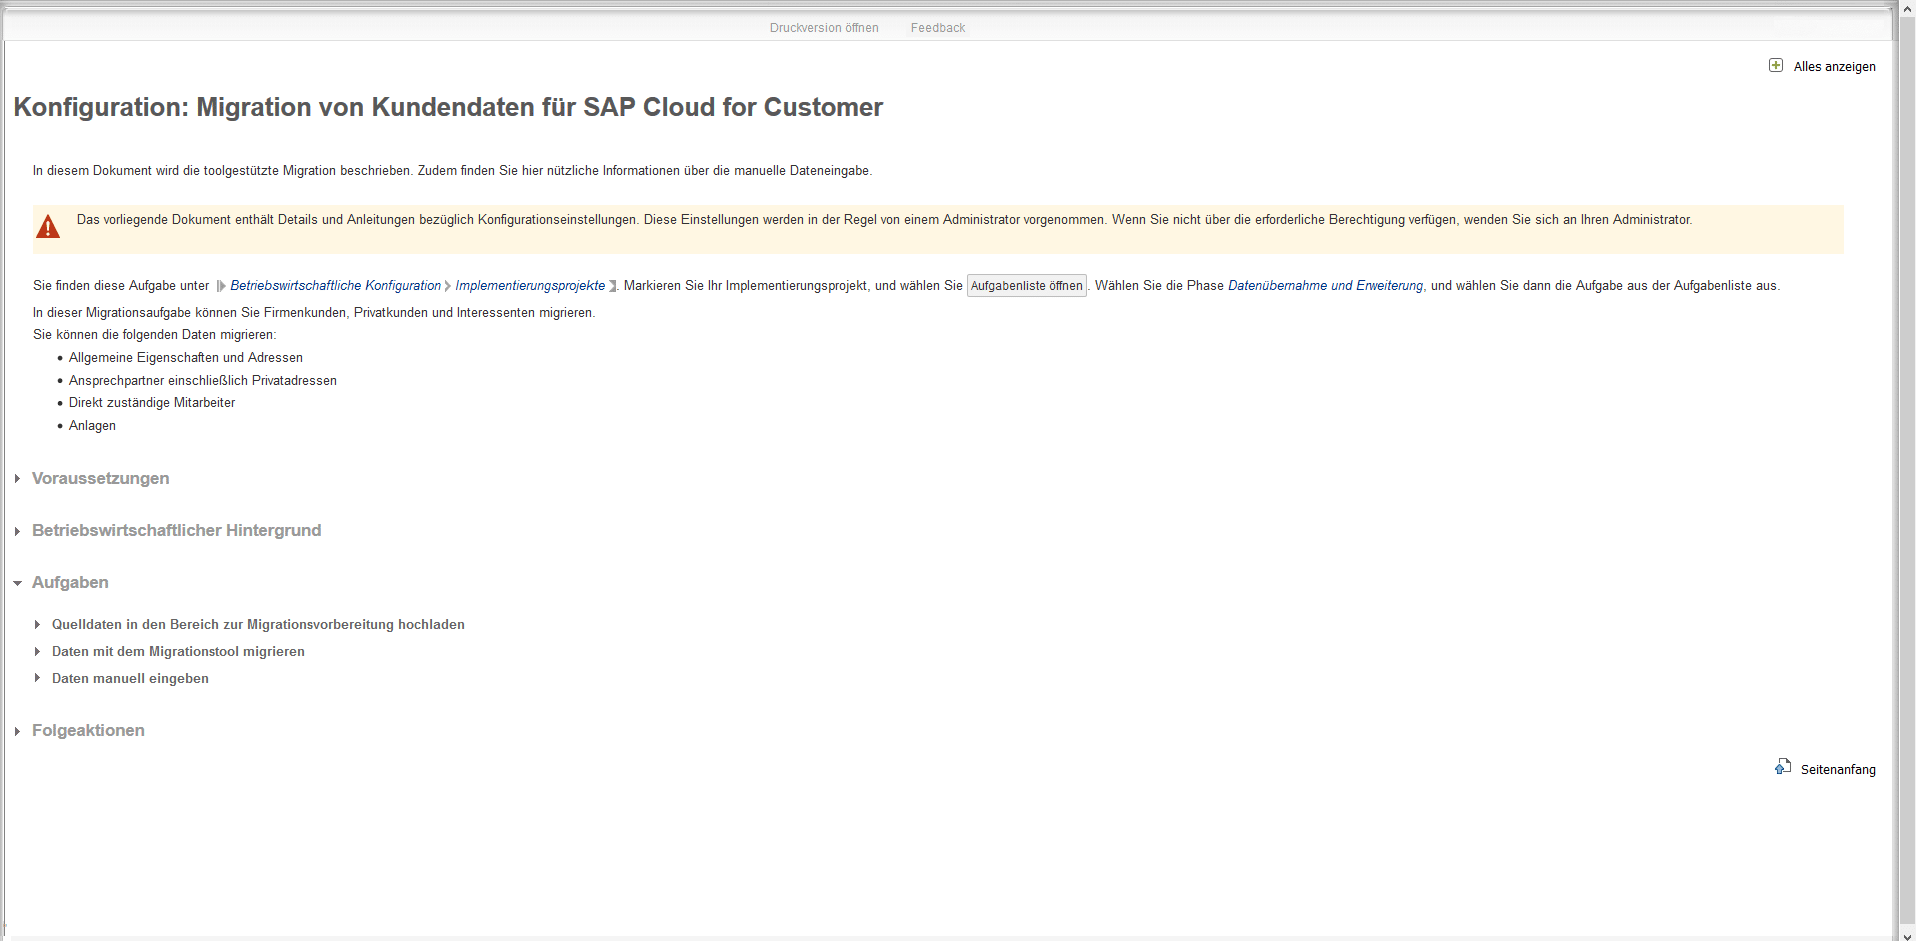Click the Voraussetzungen heading
This screenshot has width=1916, height=941.
tap(100, 479)
